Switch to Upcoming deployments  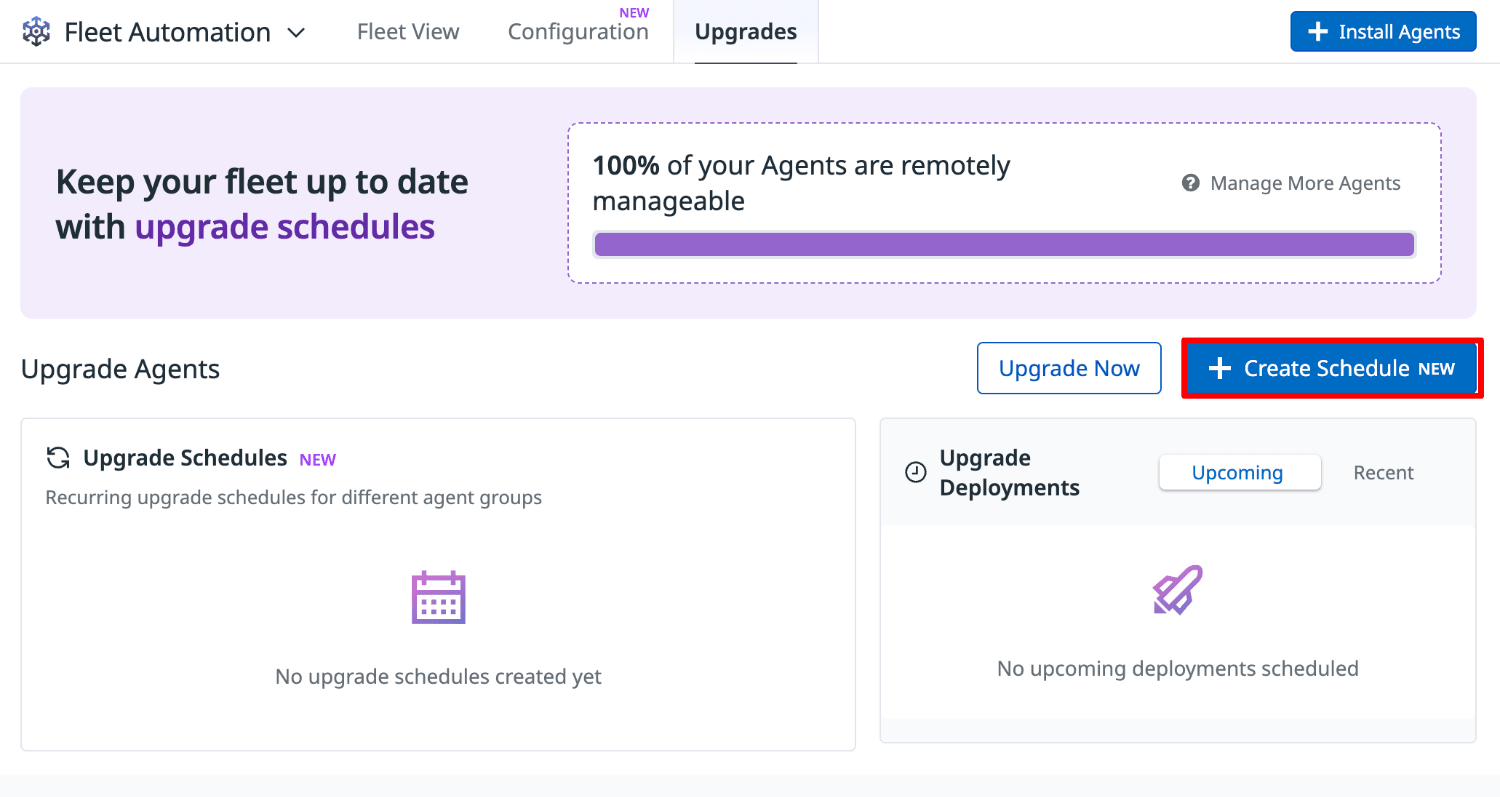[x=1238, y=473]
